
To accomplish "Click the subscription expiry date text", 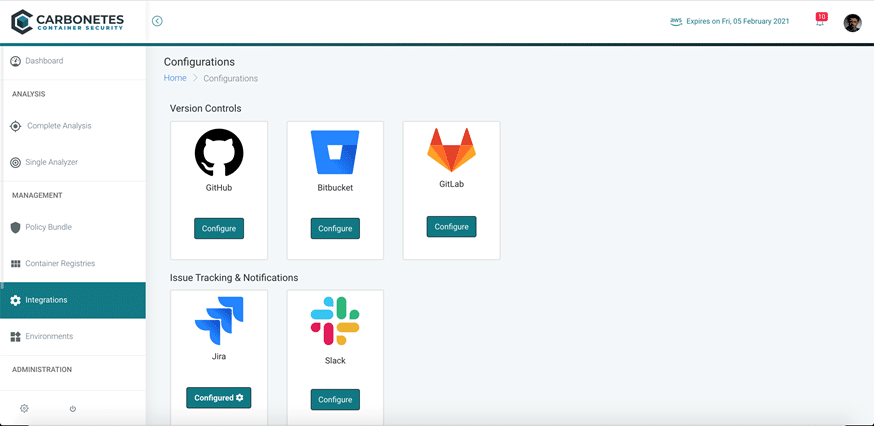I will point(737,21).
